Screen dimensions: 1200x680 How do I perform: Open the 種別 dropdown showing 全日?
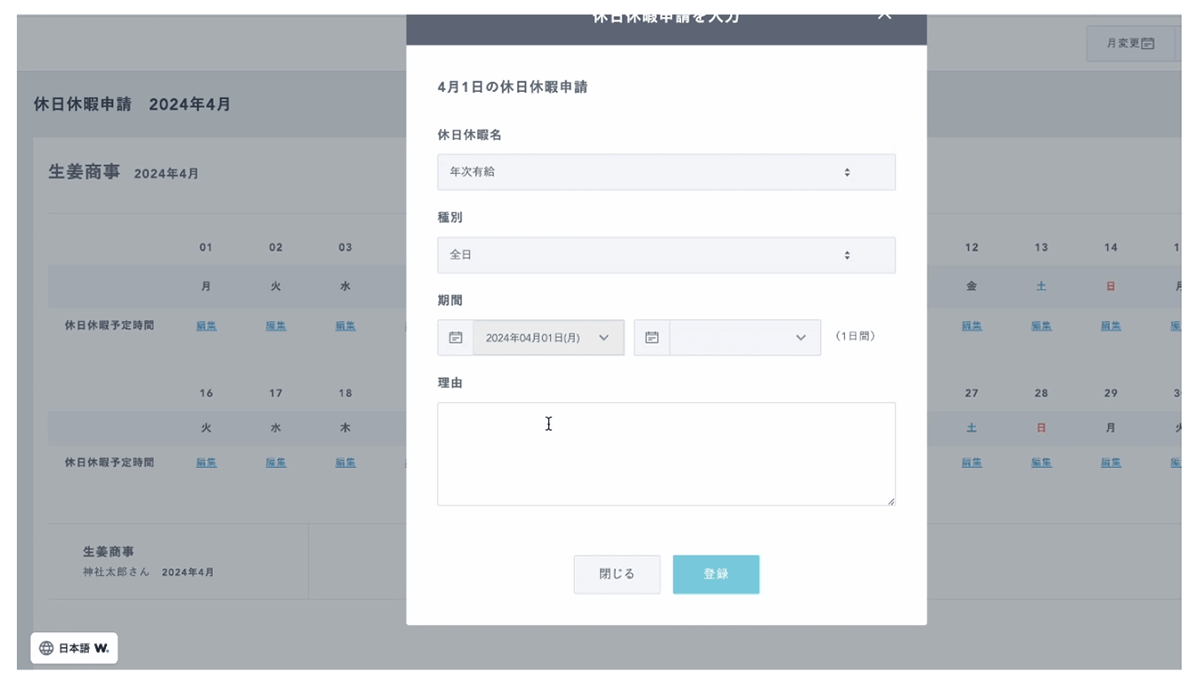(666, 255)
